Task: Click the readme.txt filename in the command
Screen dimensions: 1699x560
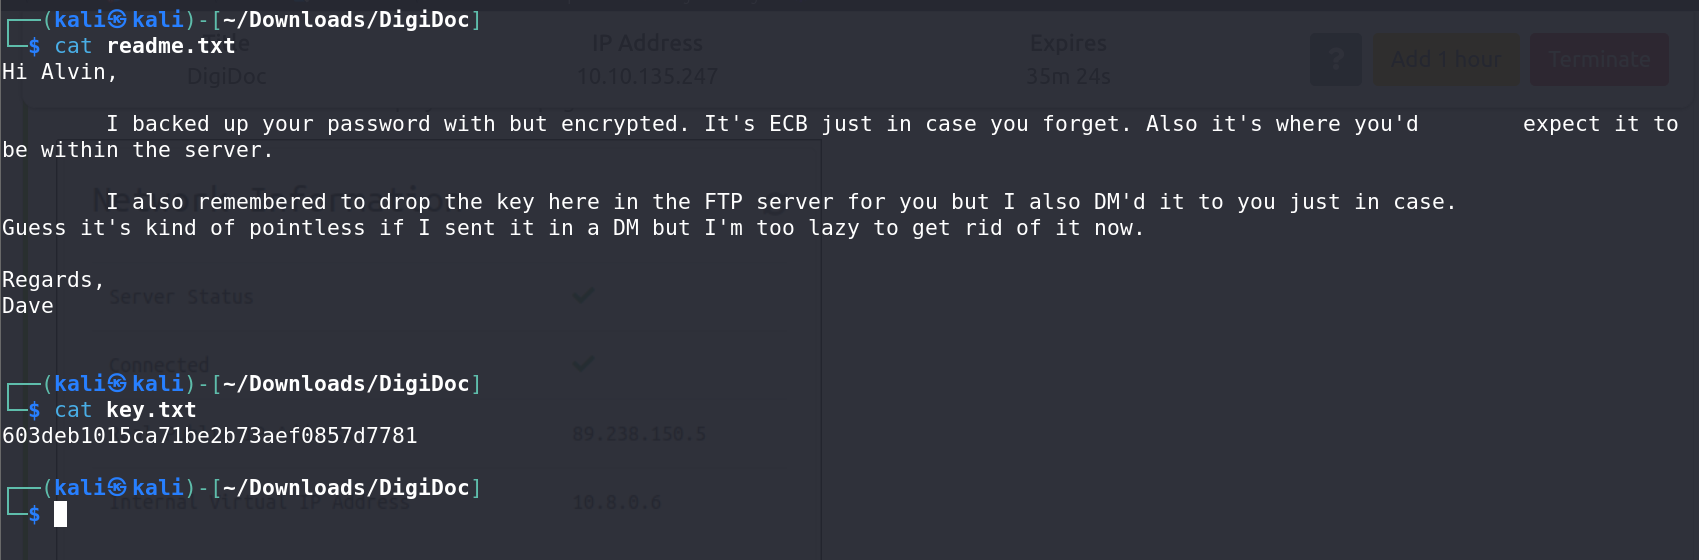Action: [x=171, y=46]
